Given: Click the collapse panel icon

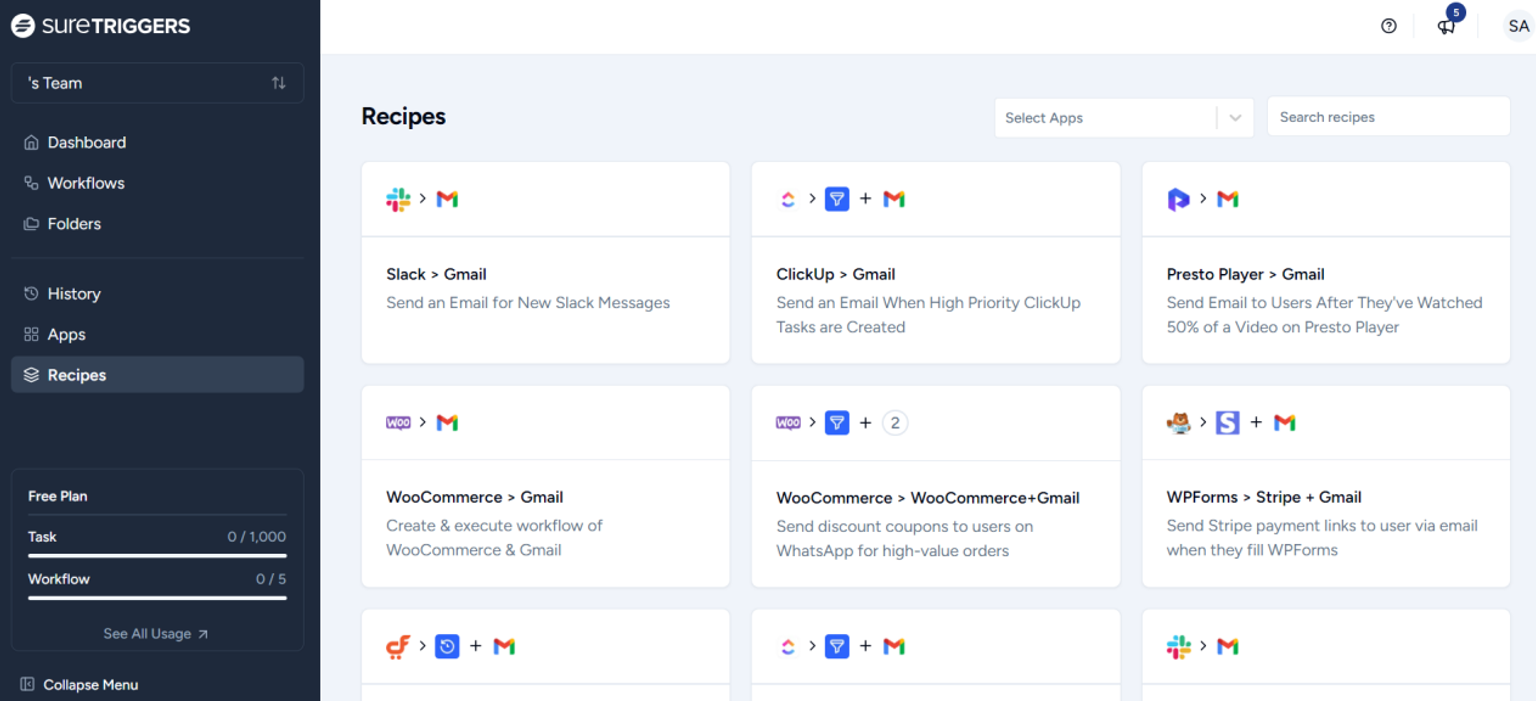Looking at the screenshot, I should pyautogui.click(x=27, y=685).
